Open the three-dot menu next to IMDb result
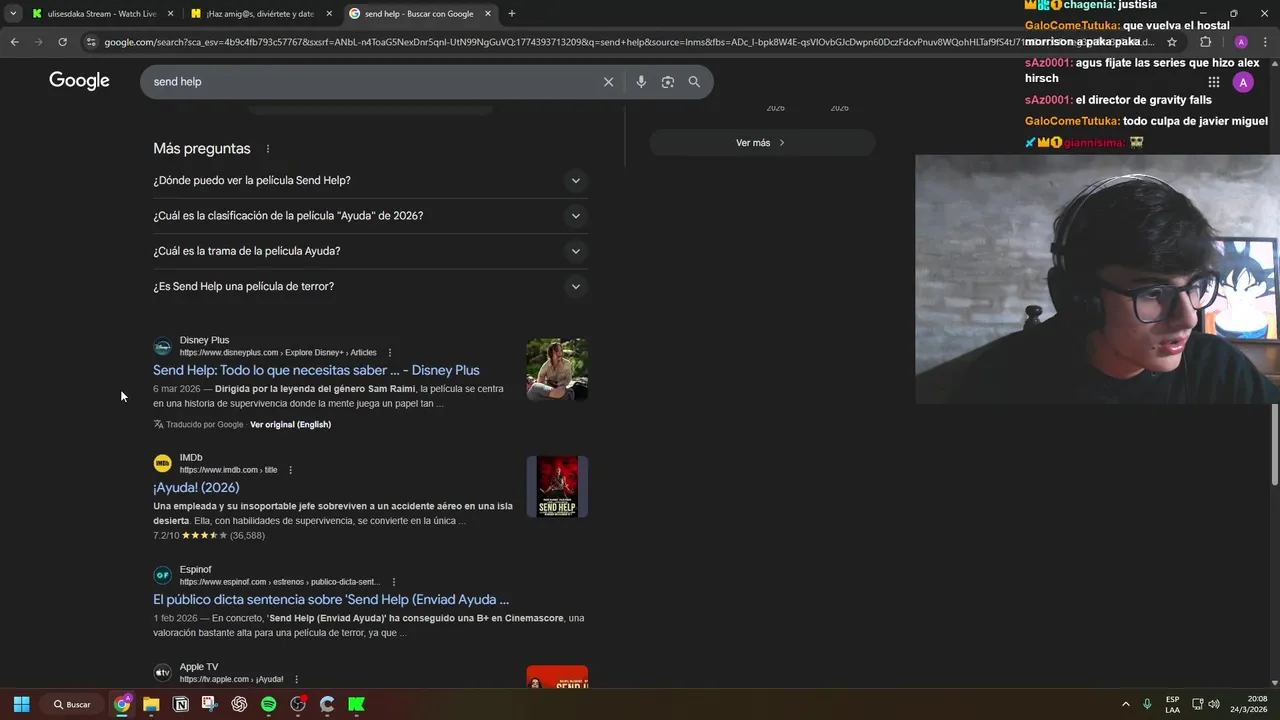 tap(291, 470)
